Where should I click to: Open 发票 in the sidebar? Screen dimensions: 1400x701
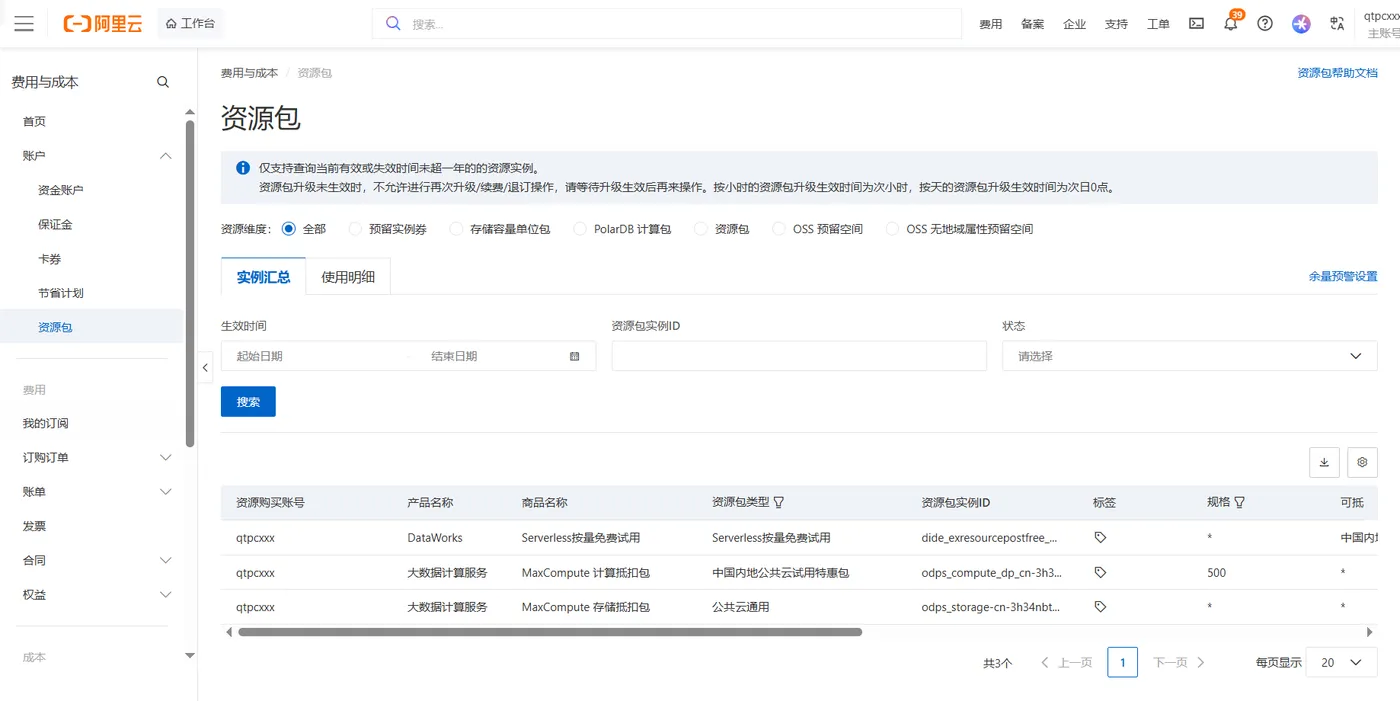[x=34, y=526]
